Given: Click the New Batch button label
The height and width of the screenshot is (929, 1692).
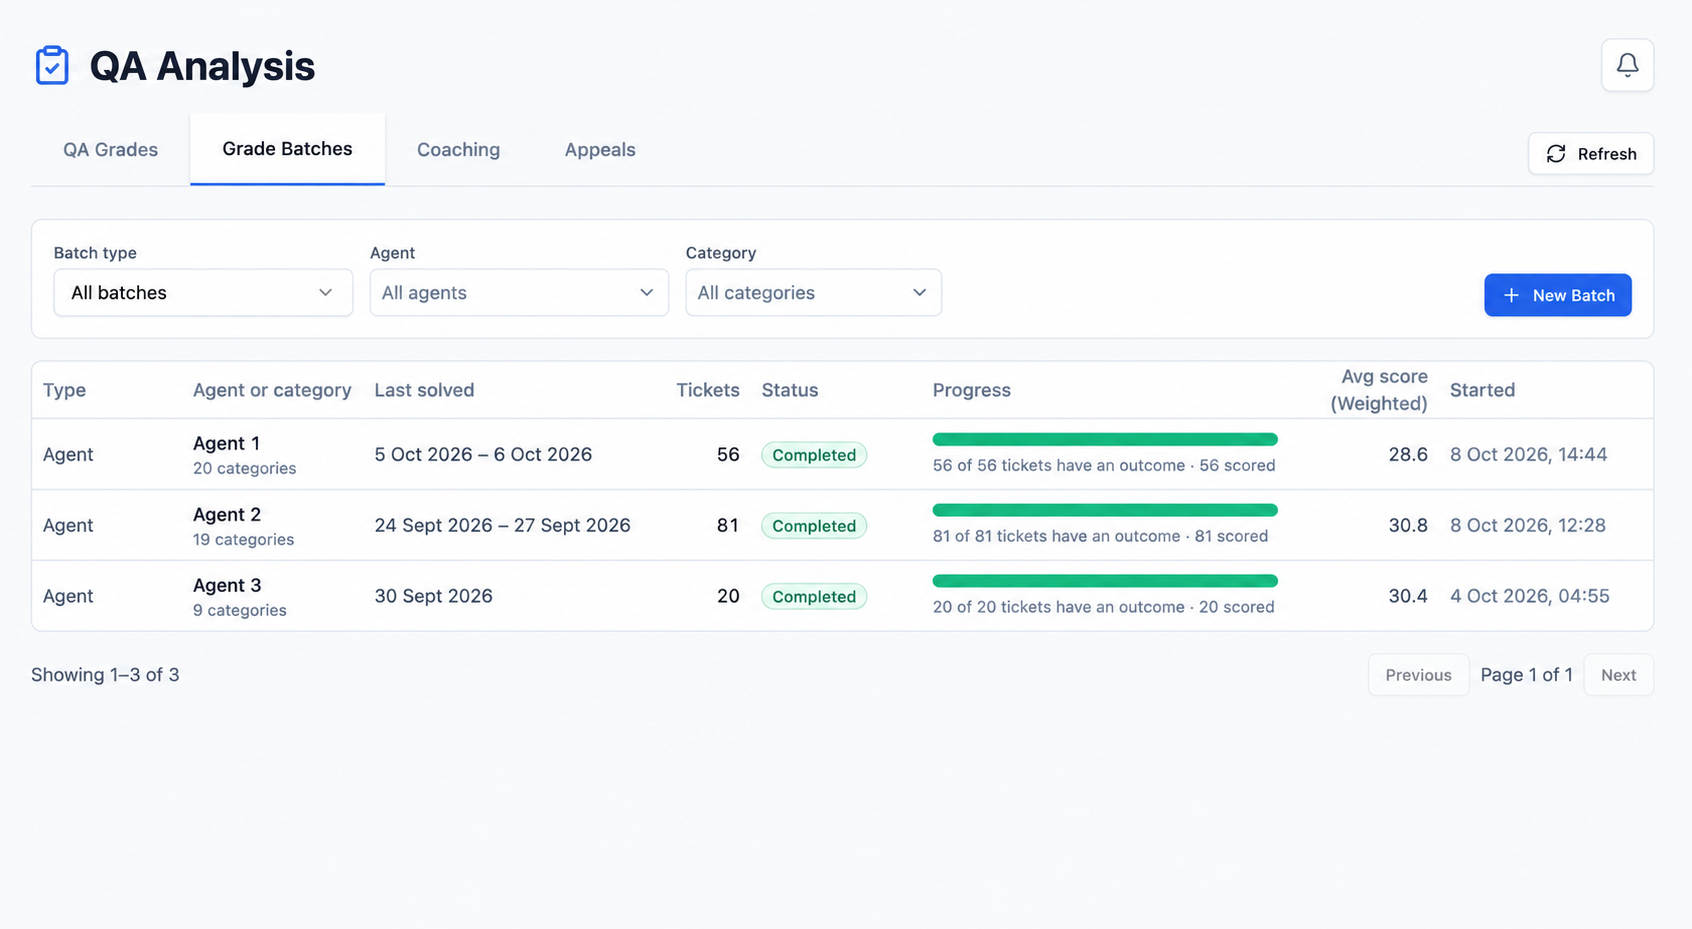Looking at the screenshot, I should 1573,295.
